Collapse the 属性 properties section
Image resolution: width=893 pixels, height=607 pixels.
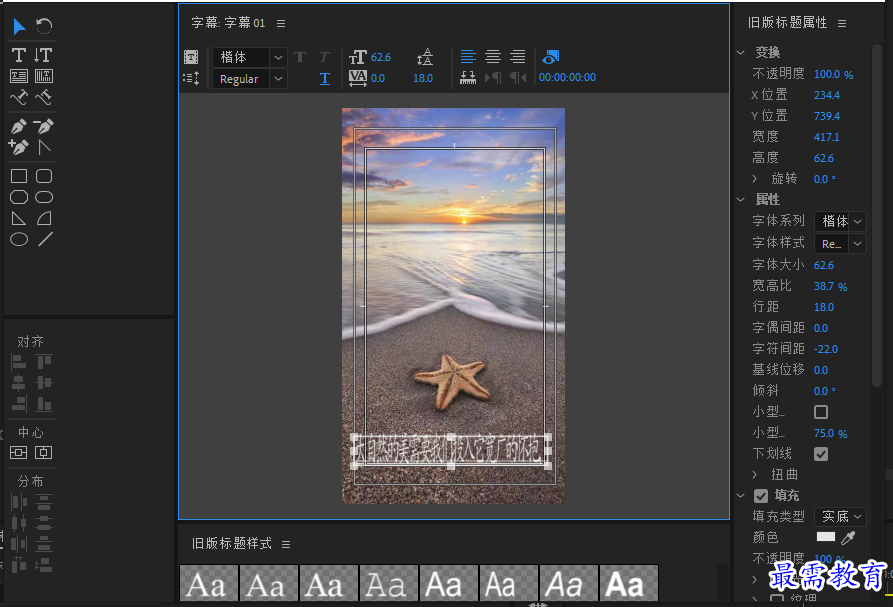click(741, 199)
